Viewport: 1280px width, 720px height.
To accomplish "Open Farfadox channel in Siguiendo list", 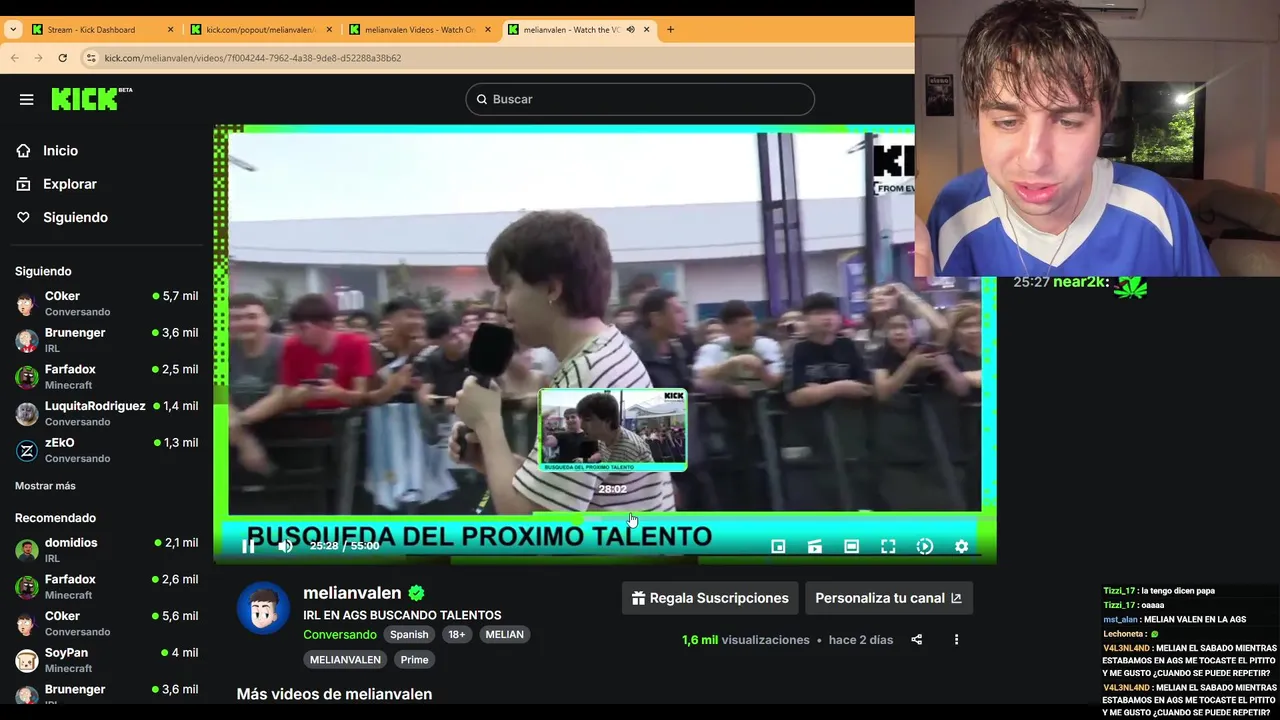I will (x=105, y=377).
